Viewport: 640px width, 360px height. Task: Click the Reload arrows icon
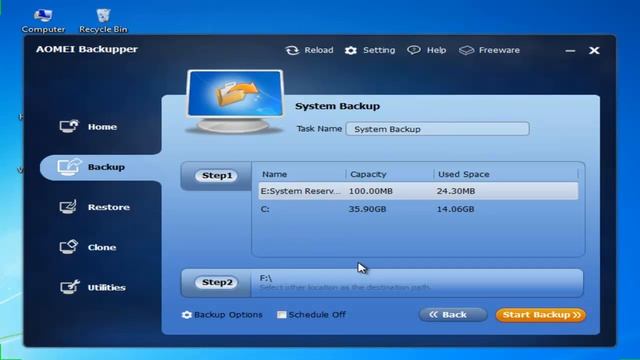[292, 50]
